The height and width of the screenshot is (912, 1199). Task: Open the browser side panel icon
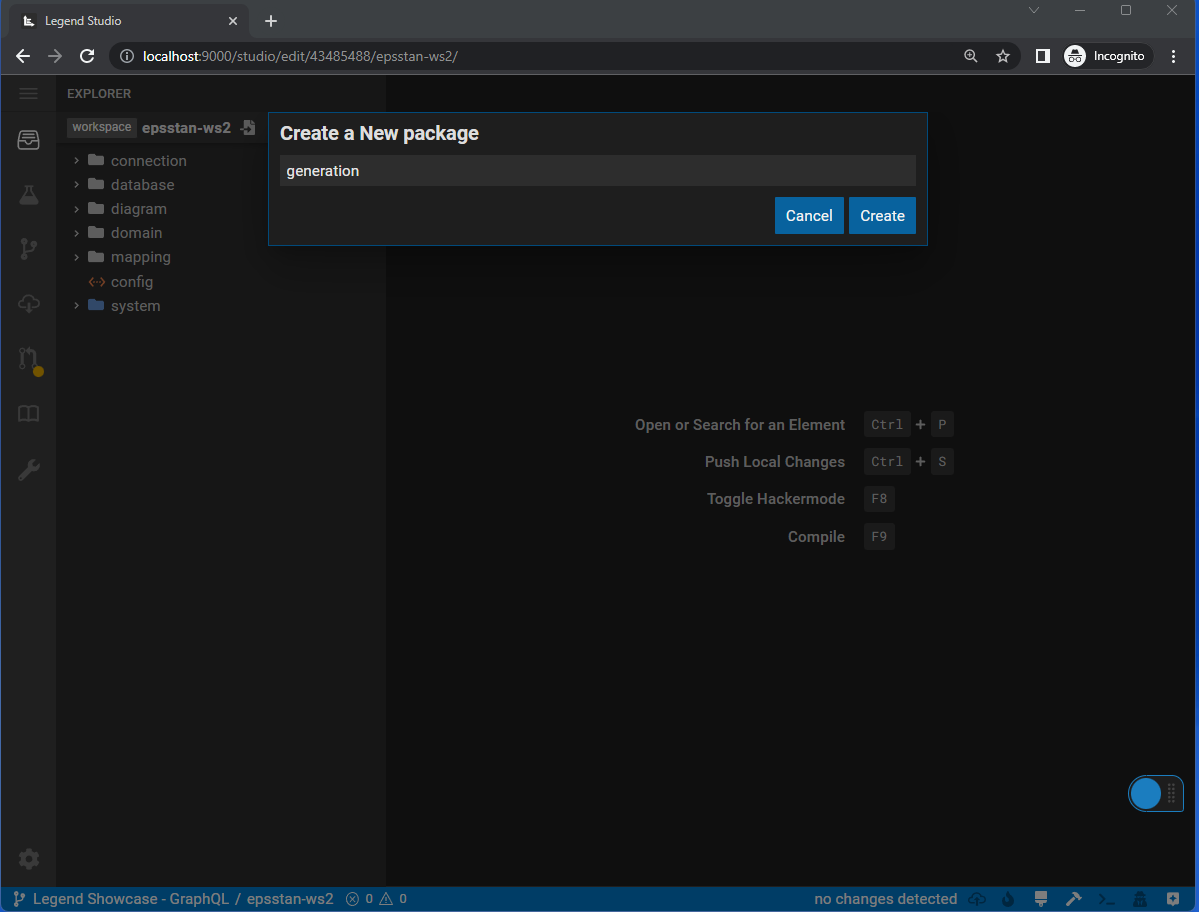click(1042, 56)
